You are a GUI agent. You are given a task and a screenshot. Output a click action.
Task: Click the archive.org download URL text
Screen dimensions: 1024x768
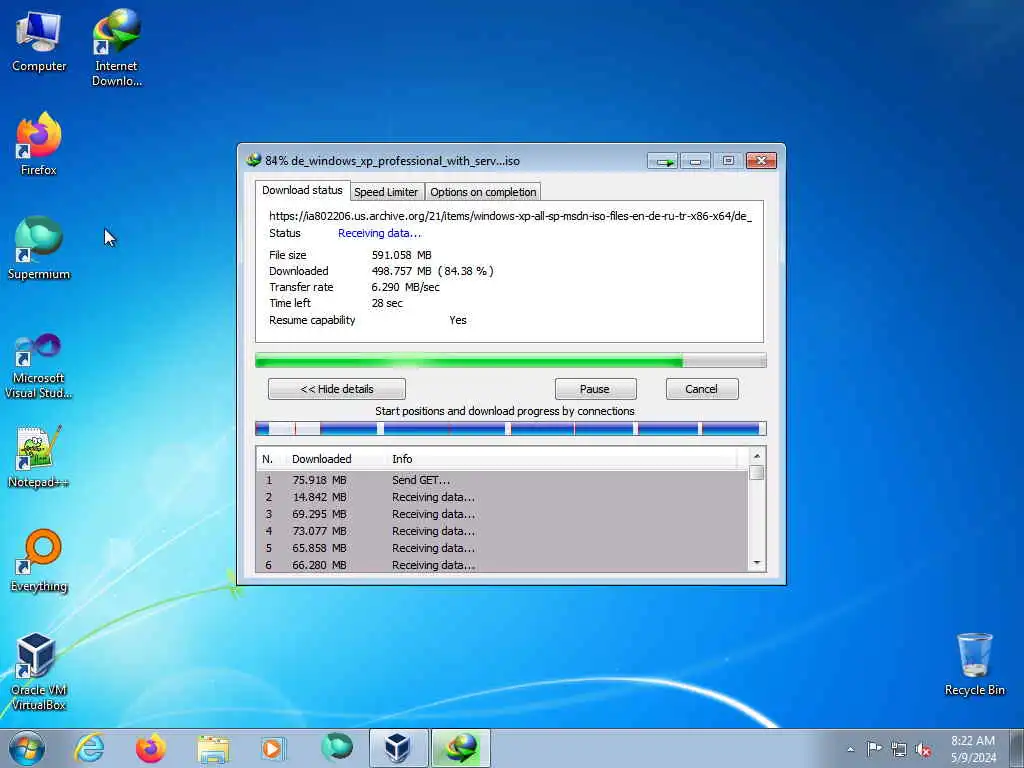point(510,216)
